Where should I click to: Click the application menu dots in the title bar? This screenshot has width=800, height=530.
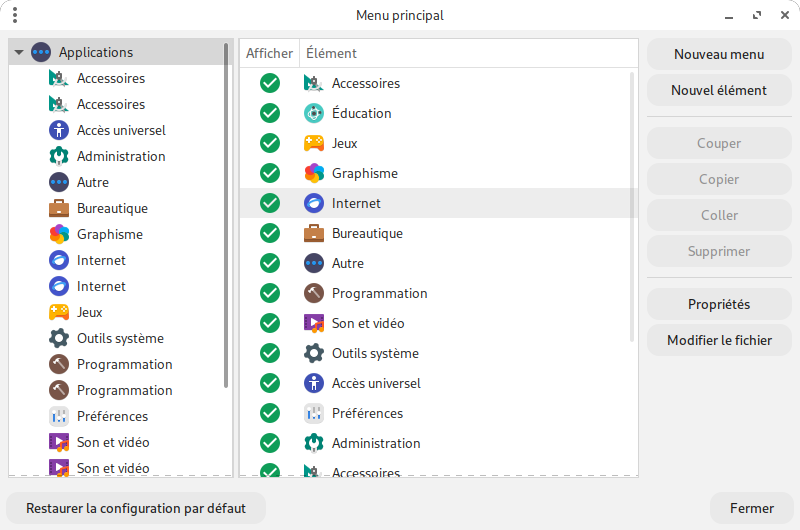(14, 15)
